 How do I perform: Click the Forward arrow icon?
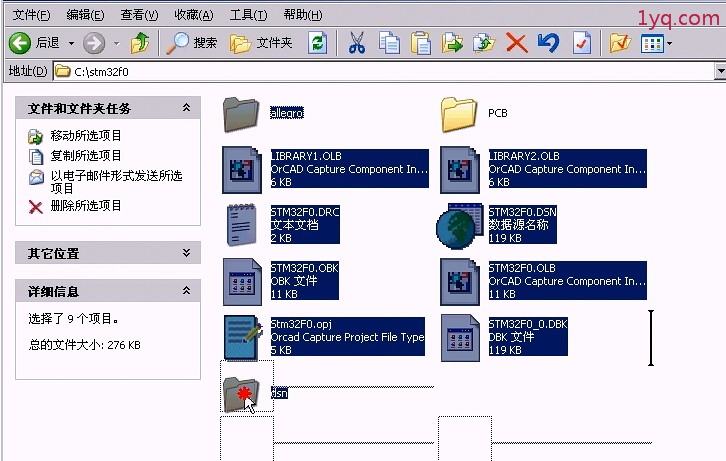(94, 44)
